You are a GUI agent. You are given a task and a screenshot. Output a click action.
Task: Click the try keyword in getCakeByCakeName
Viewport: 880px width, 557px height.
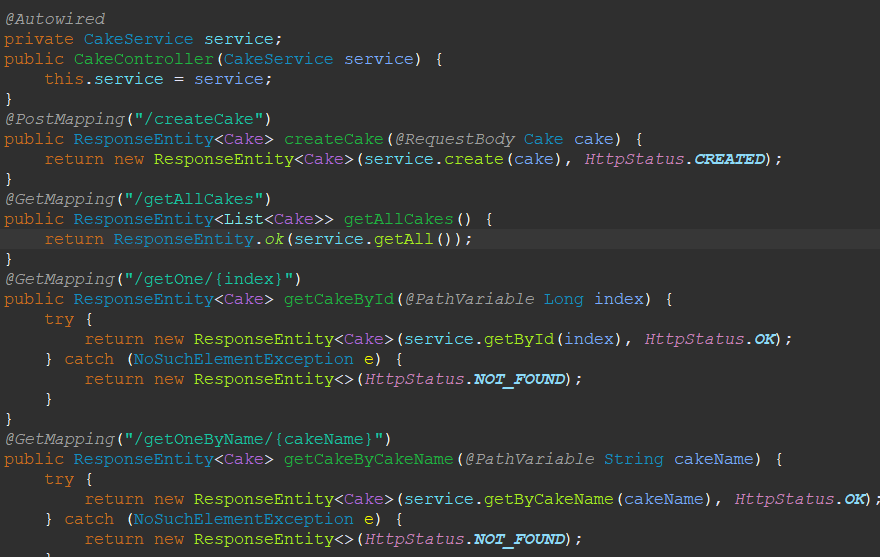click(x=59, y=480)
